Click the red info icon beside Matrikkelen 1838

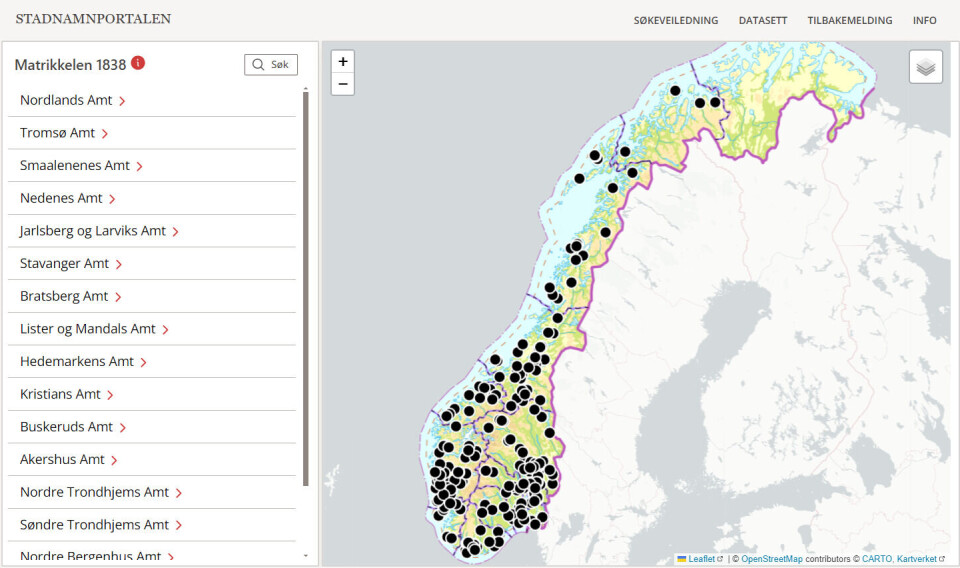(x=138, y=63)
